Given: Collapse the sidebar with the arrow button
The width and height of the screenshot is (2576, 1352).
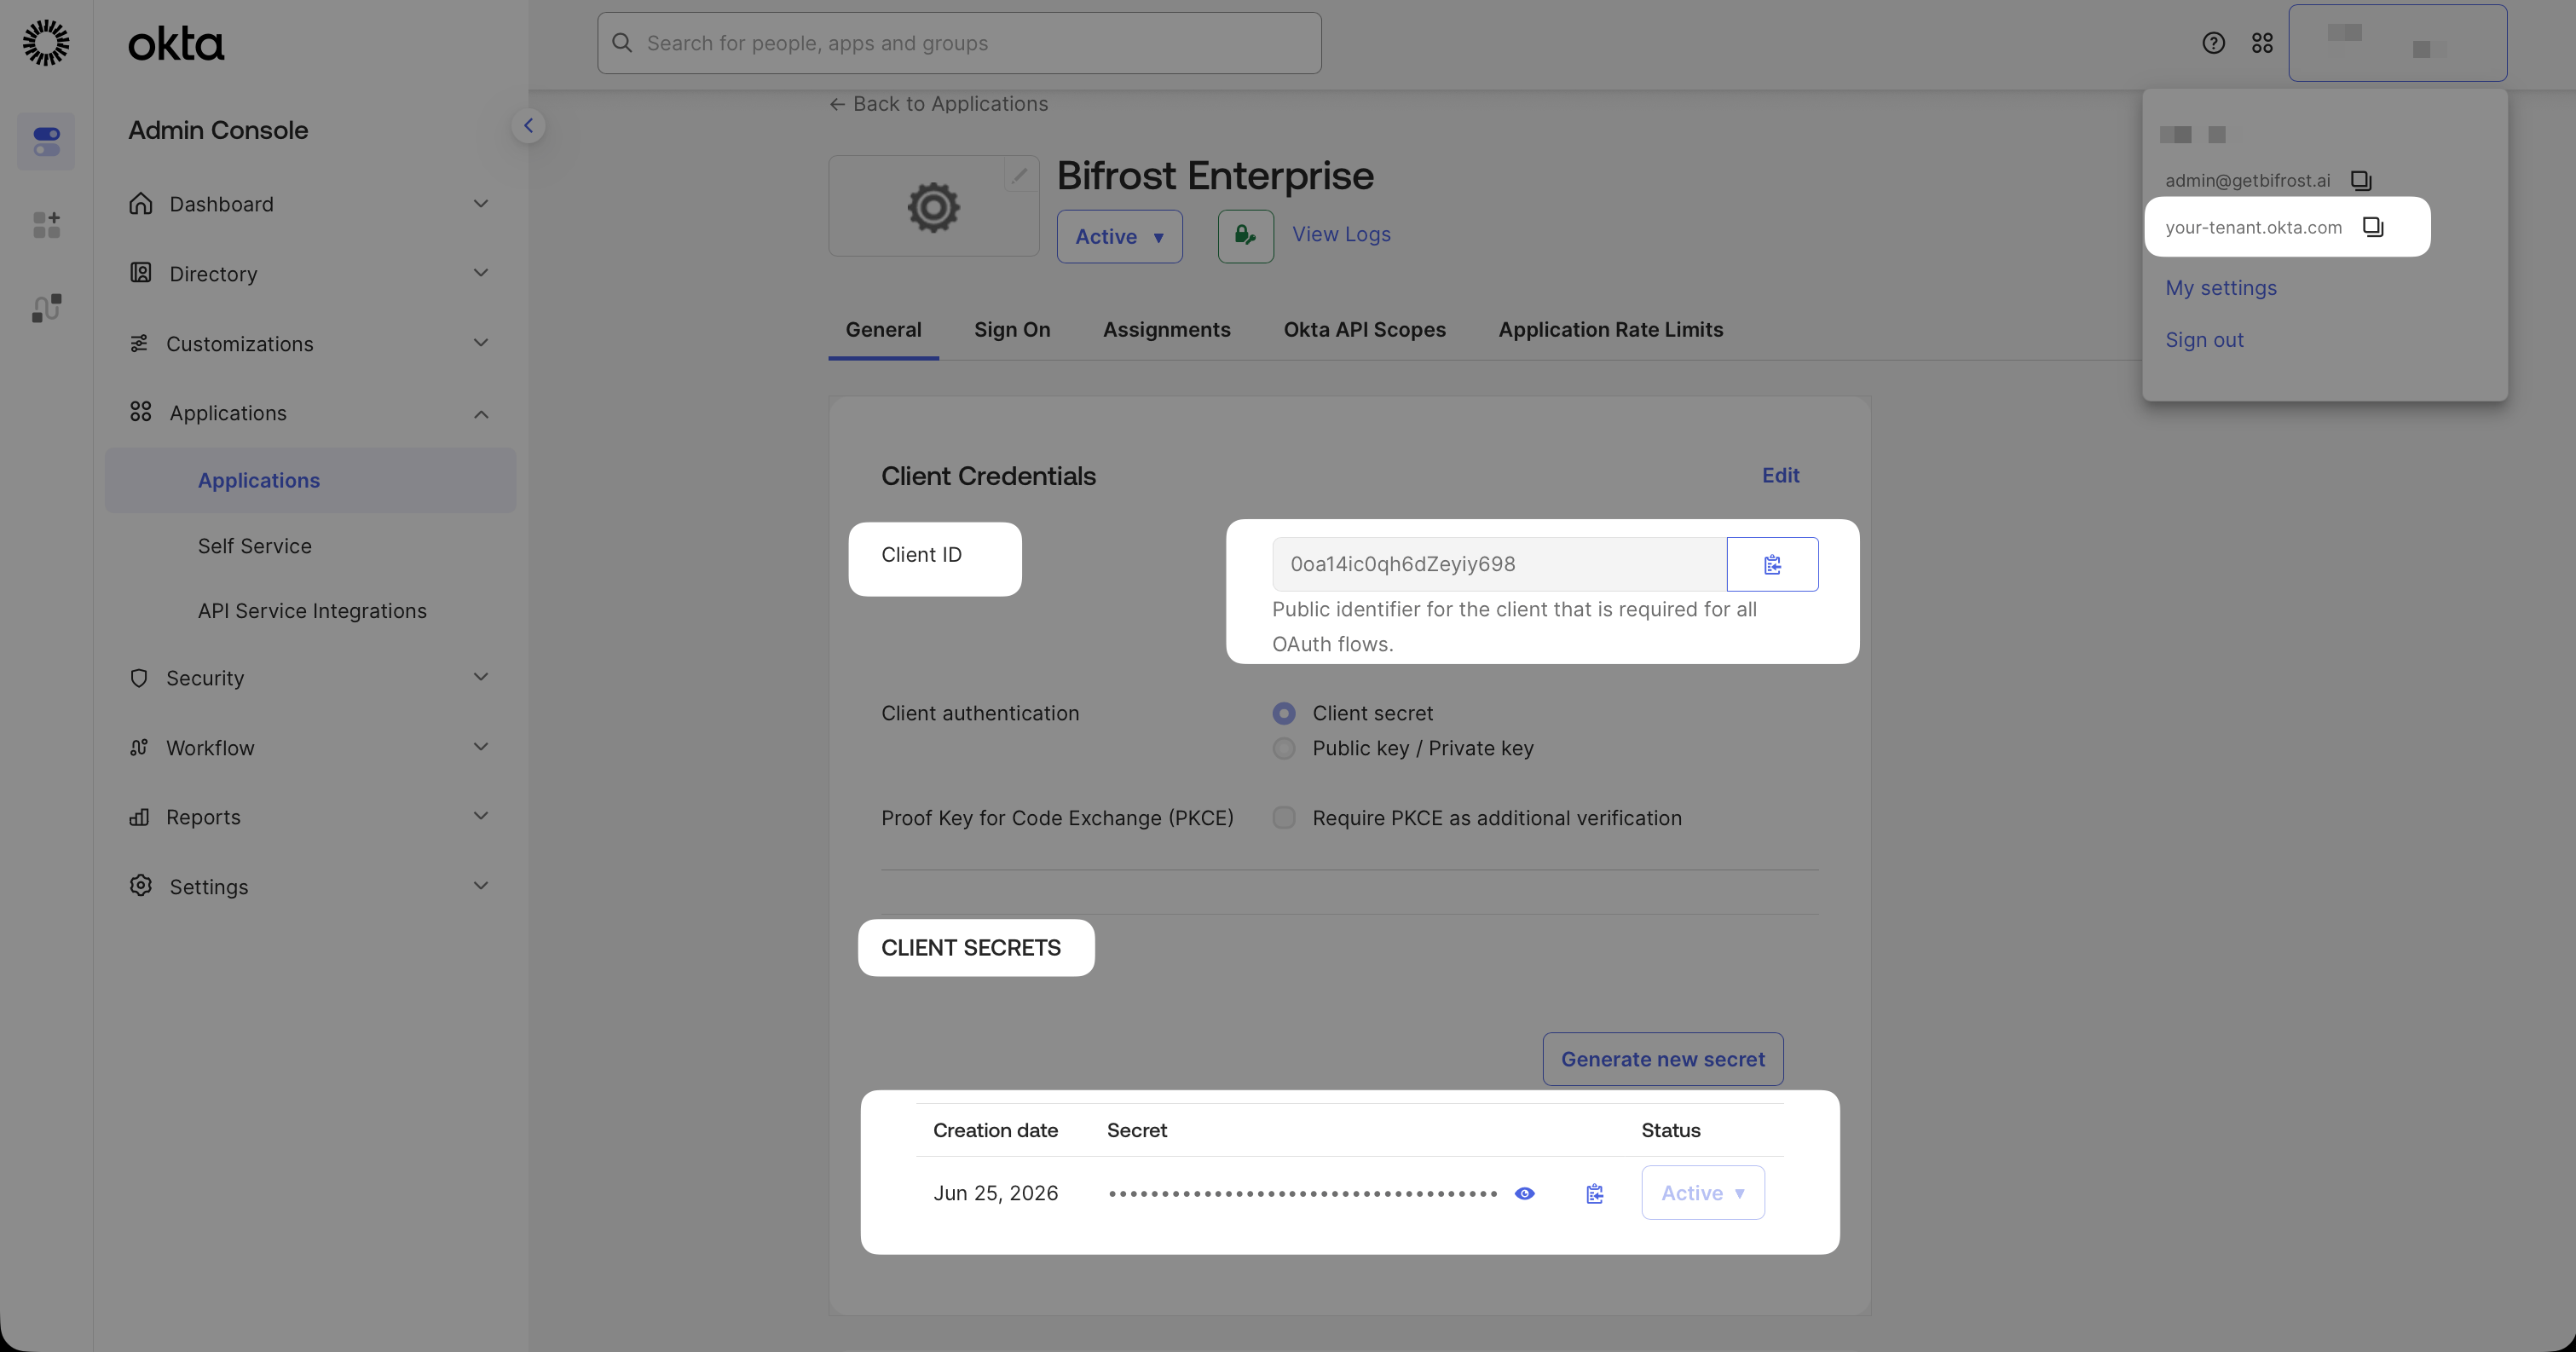Looking at the screenshot, I should 528,126.
